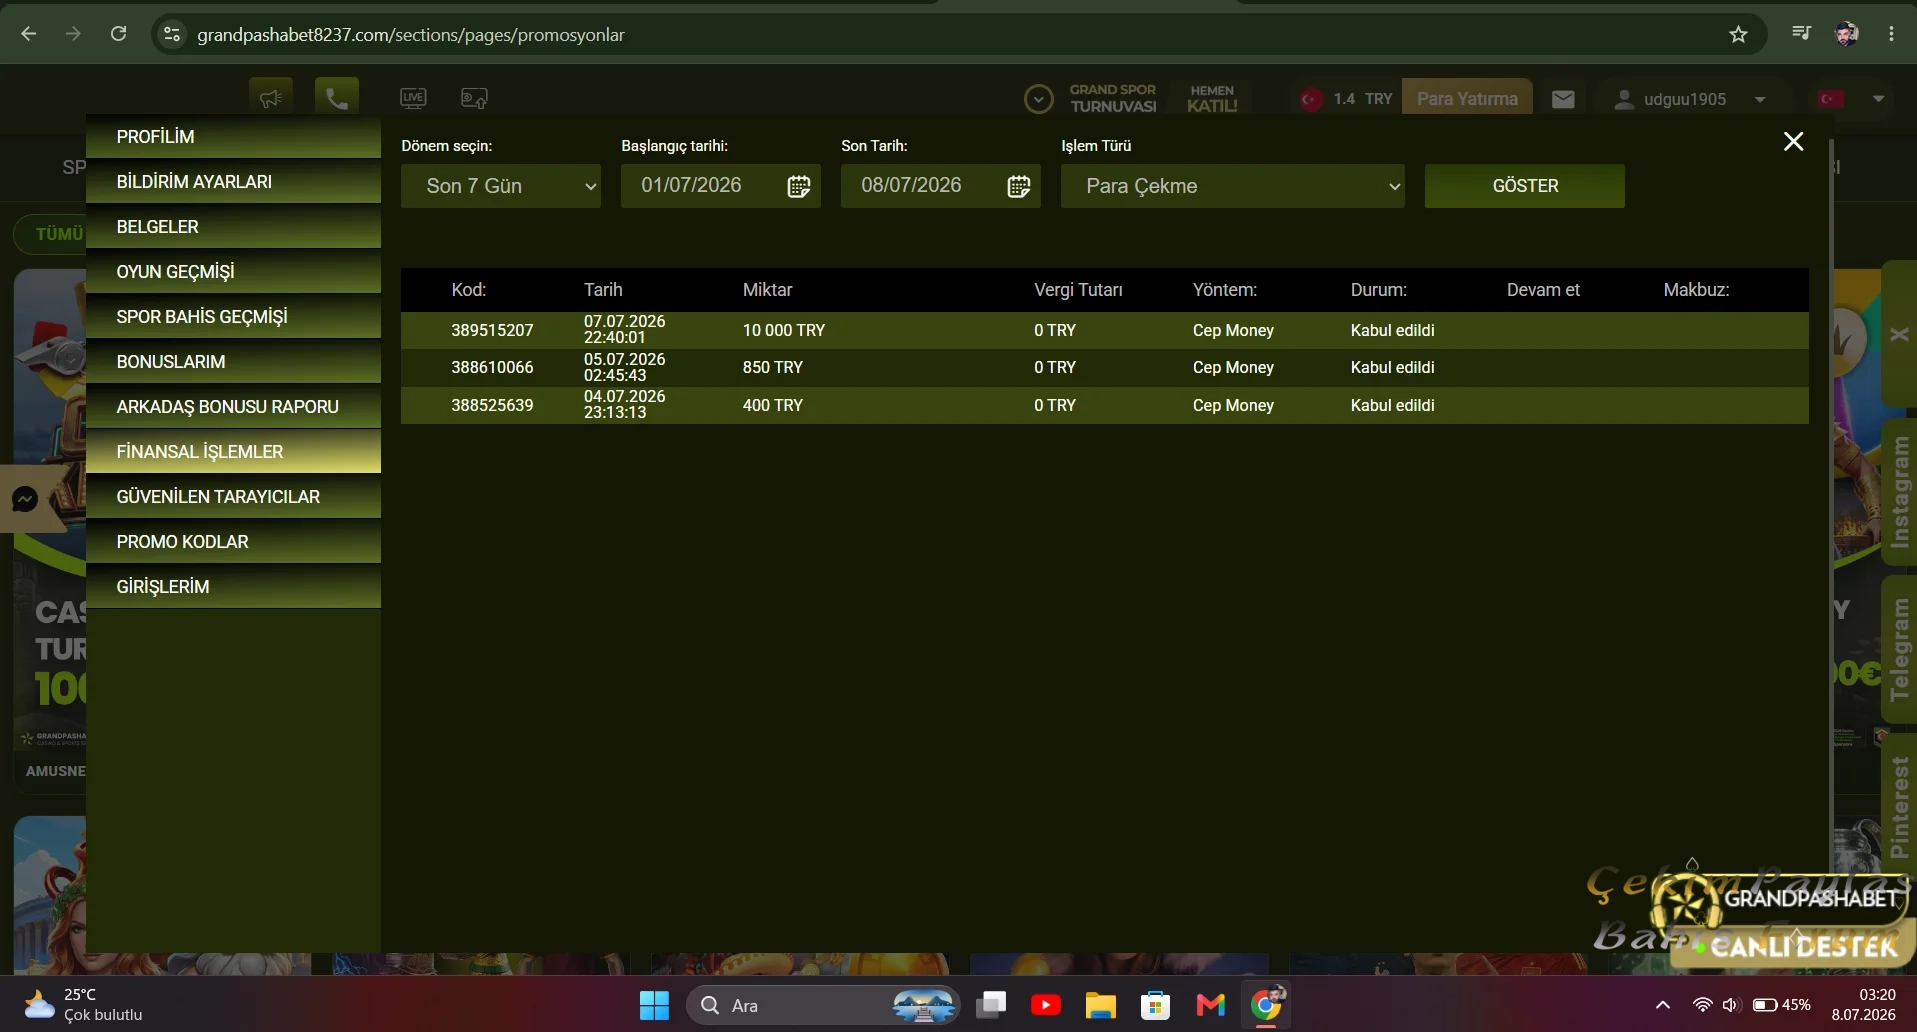
Task: Click the Messenger chat icon on left edge
Action: tap(25, 498)
